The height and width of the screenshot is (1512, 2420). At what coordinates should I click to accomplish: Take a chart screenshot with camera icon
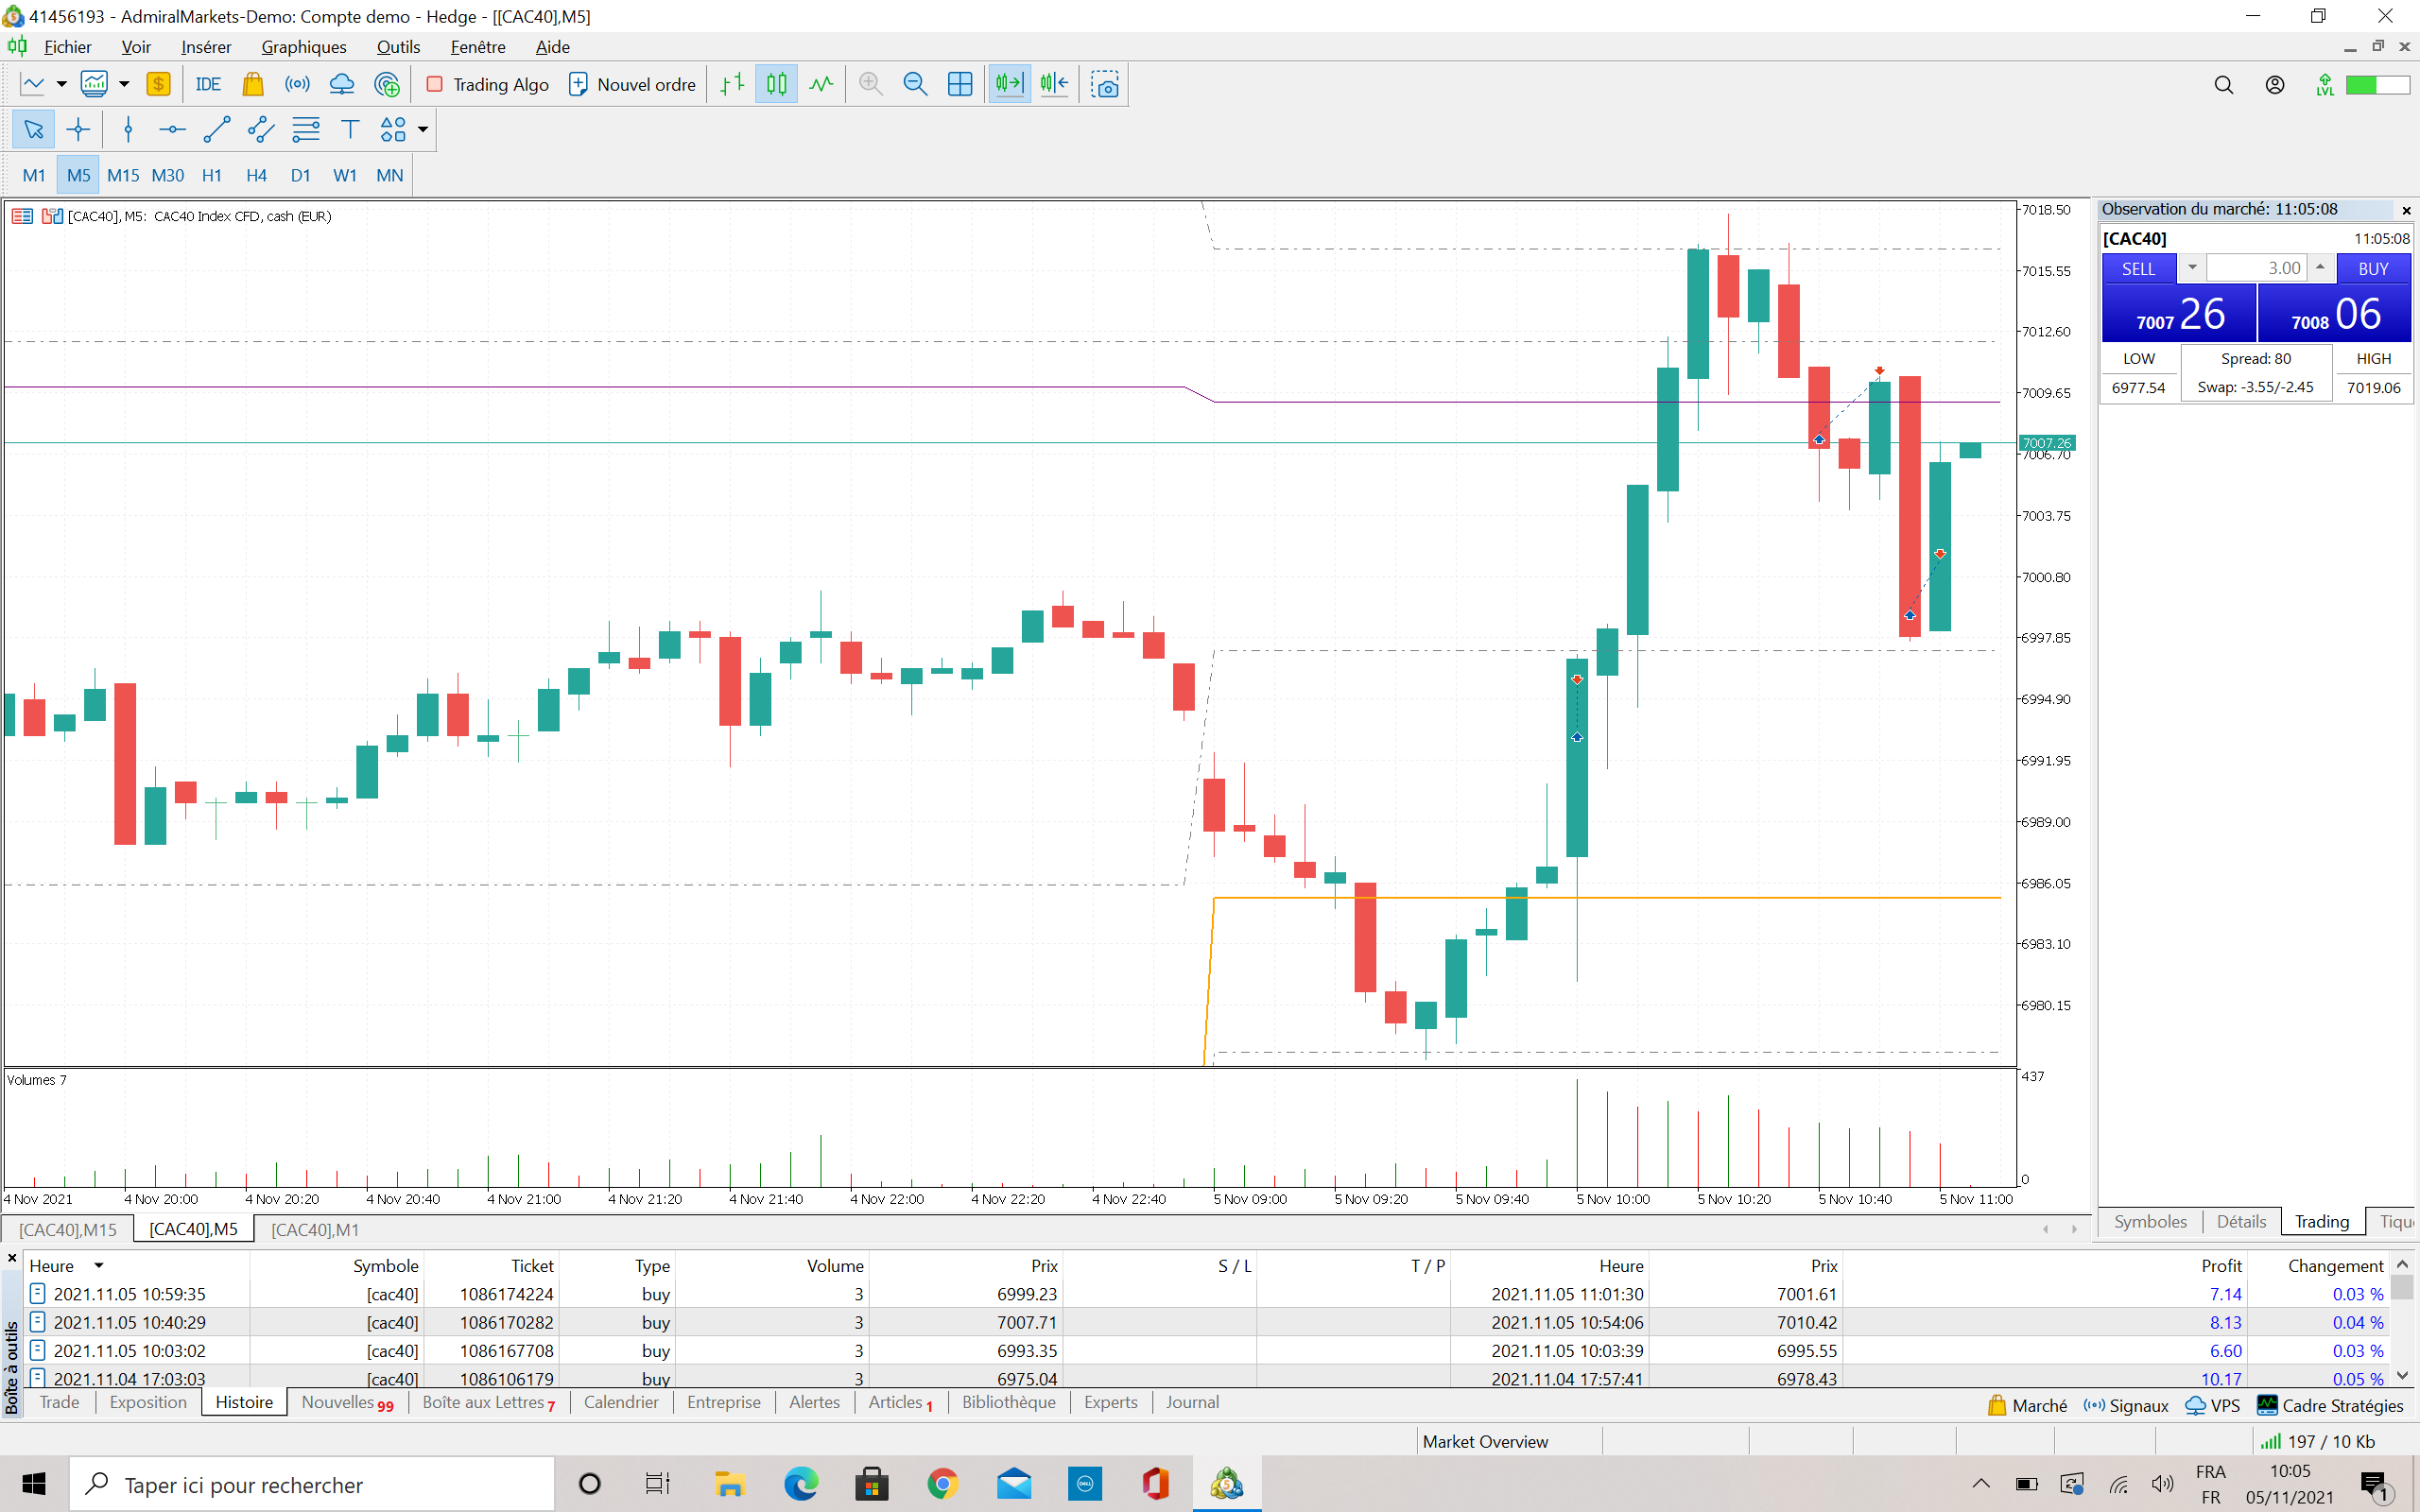click(1104, 85)
